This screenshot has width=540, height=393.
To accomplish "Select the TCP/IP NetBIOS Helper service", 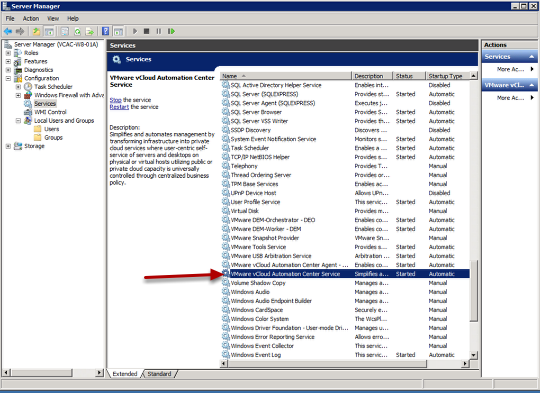I will point(345,157).
